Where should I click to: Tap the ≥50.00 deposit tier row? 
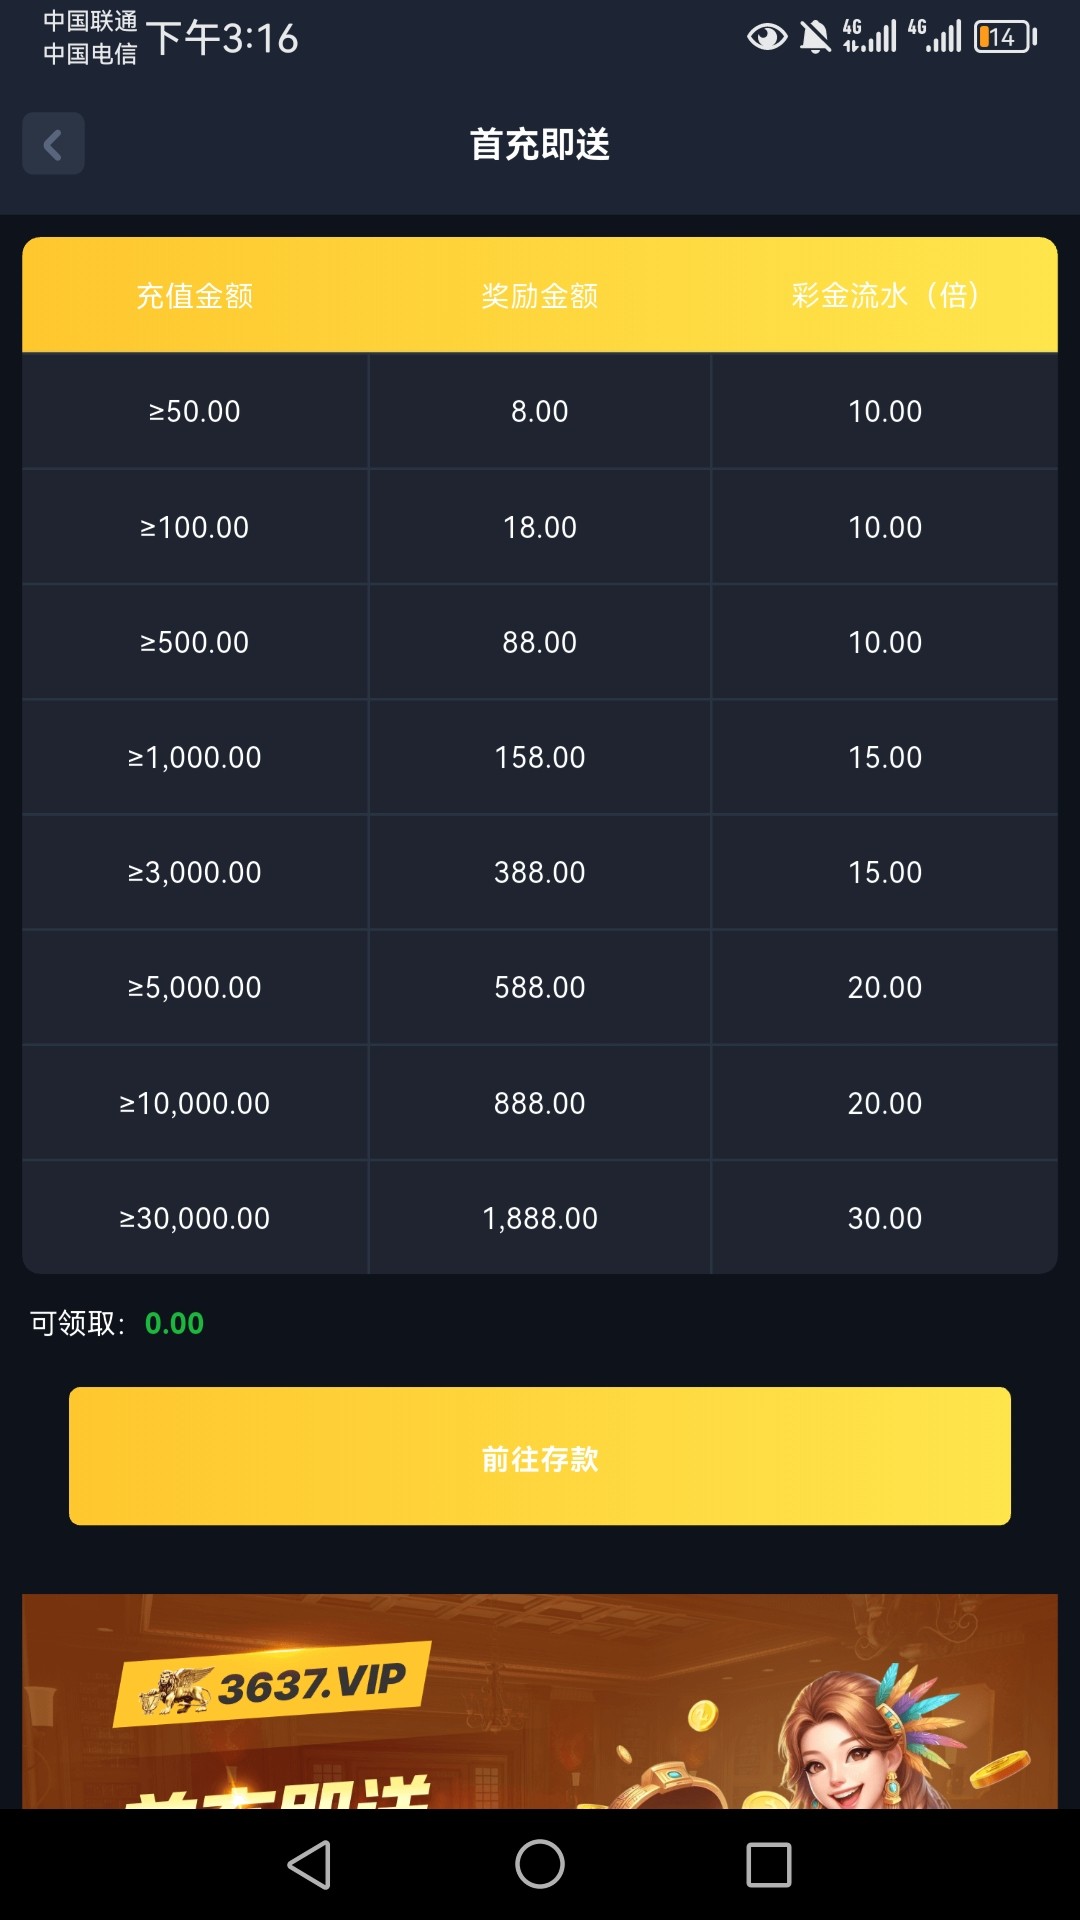point(195,411)
